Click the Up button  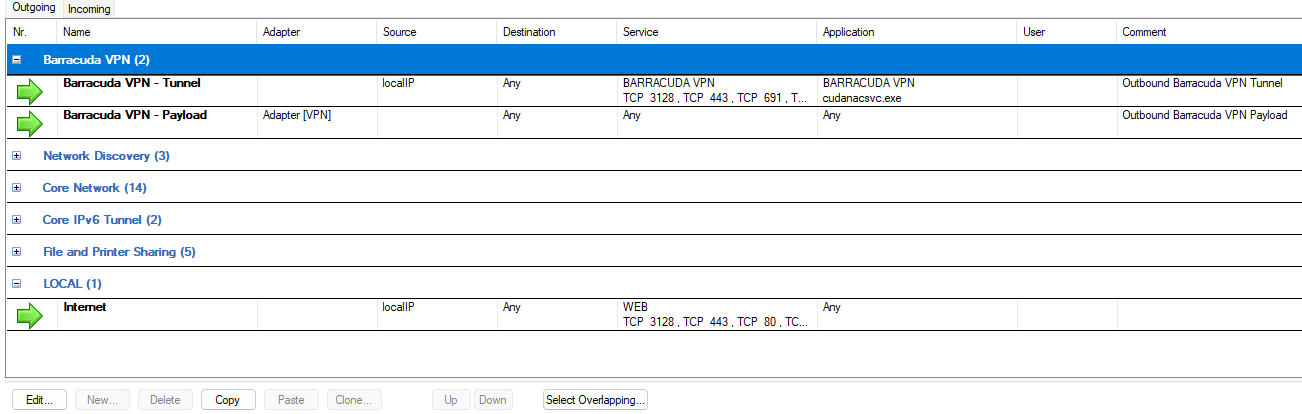point(451,400)
